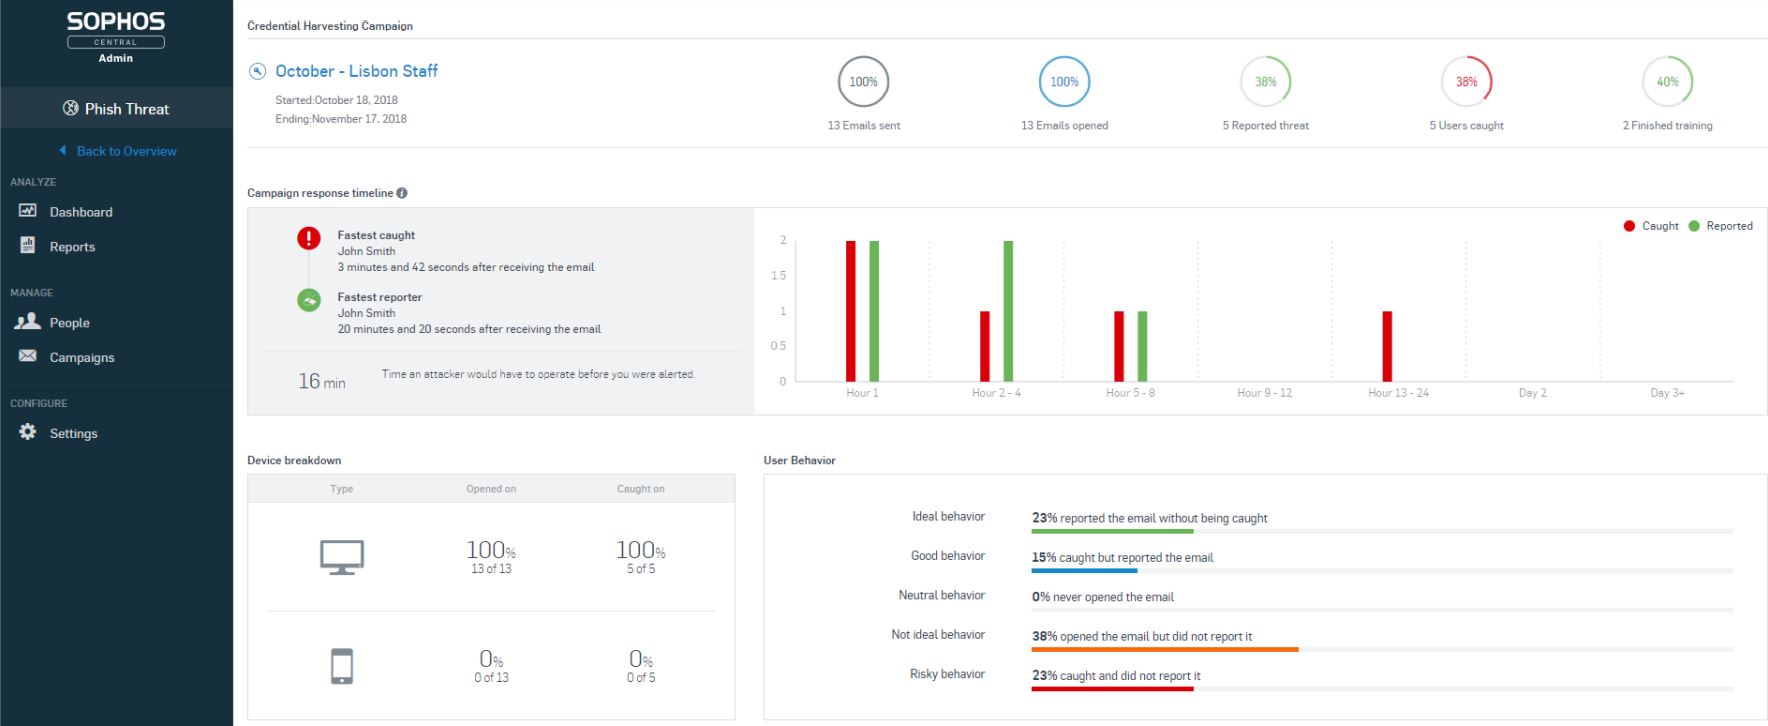Open the Reports menu item
This screenshot has width=1768, height=726.
click(x=72, y=247)
